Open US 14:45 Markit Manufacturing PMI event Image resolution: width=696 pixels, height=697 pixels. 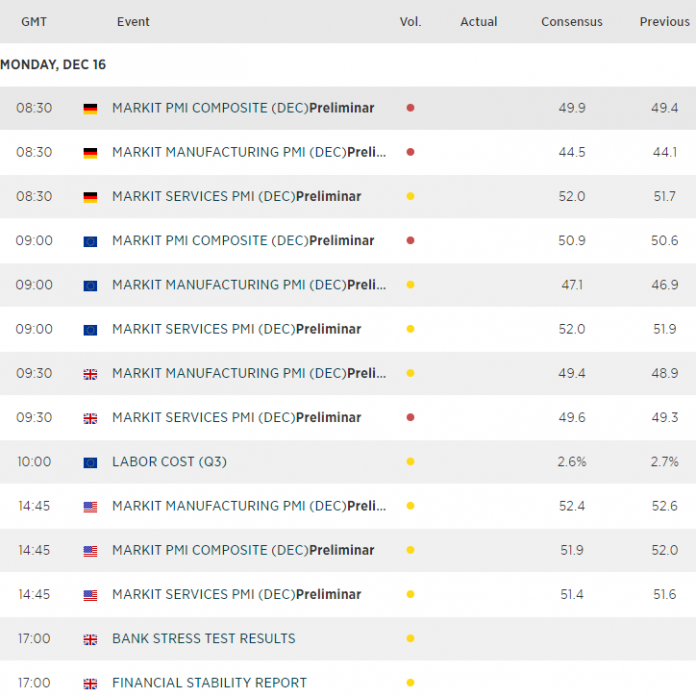tap(249, 506)
